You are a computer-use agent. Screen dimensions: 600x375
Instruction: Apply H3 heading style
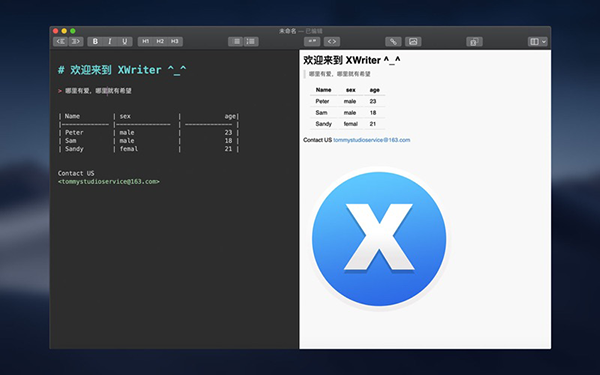click(175, 41)
